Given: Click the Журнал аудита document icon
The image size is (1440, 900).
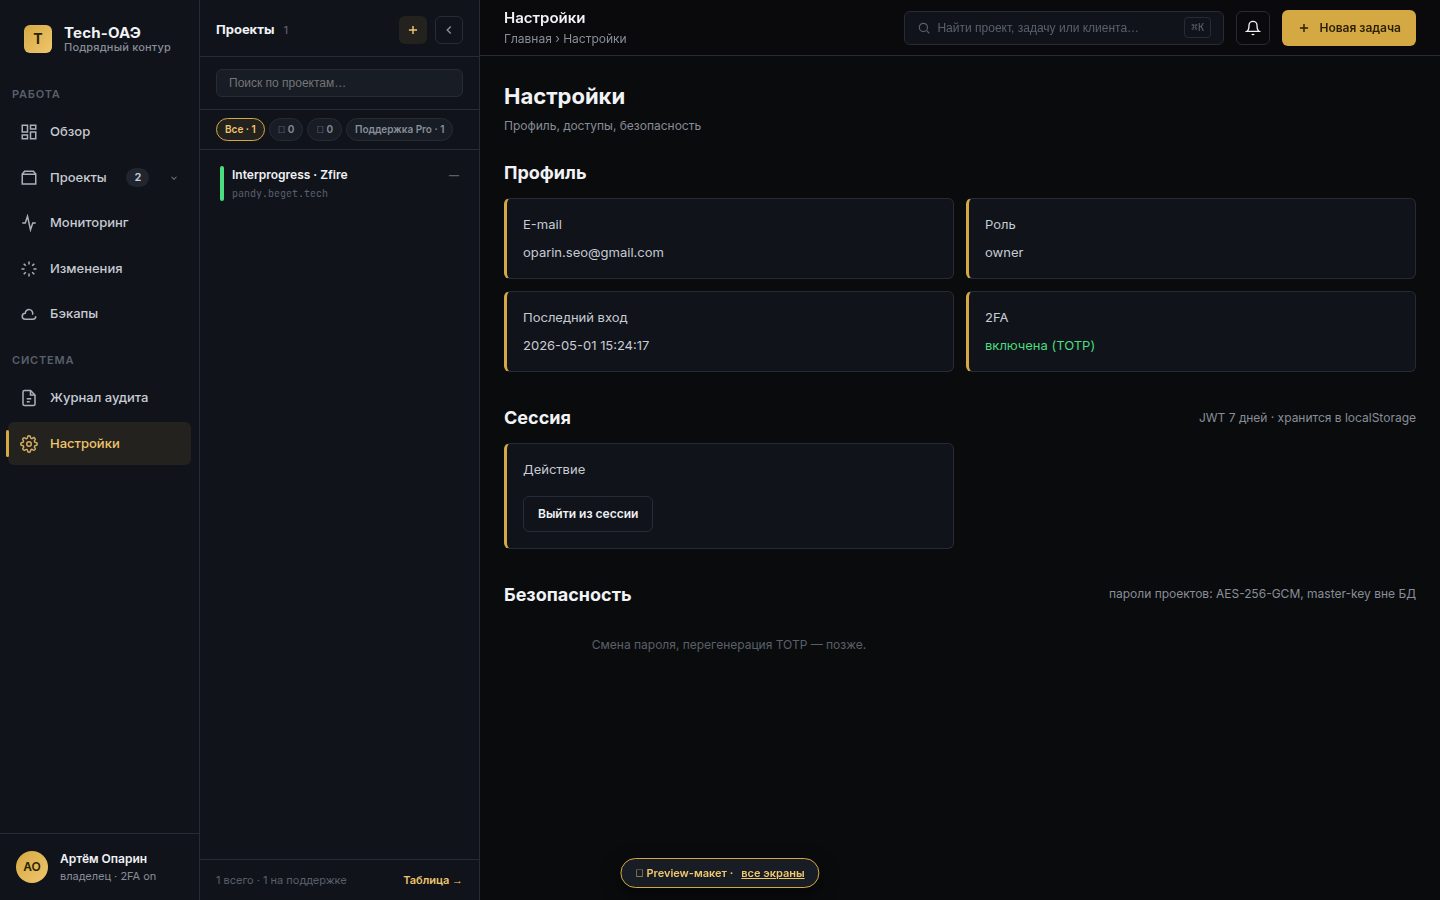Looking at the screenshot, I should (x=29, y=398).
